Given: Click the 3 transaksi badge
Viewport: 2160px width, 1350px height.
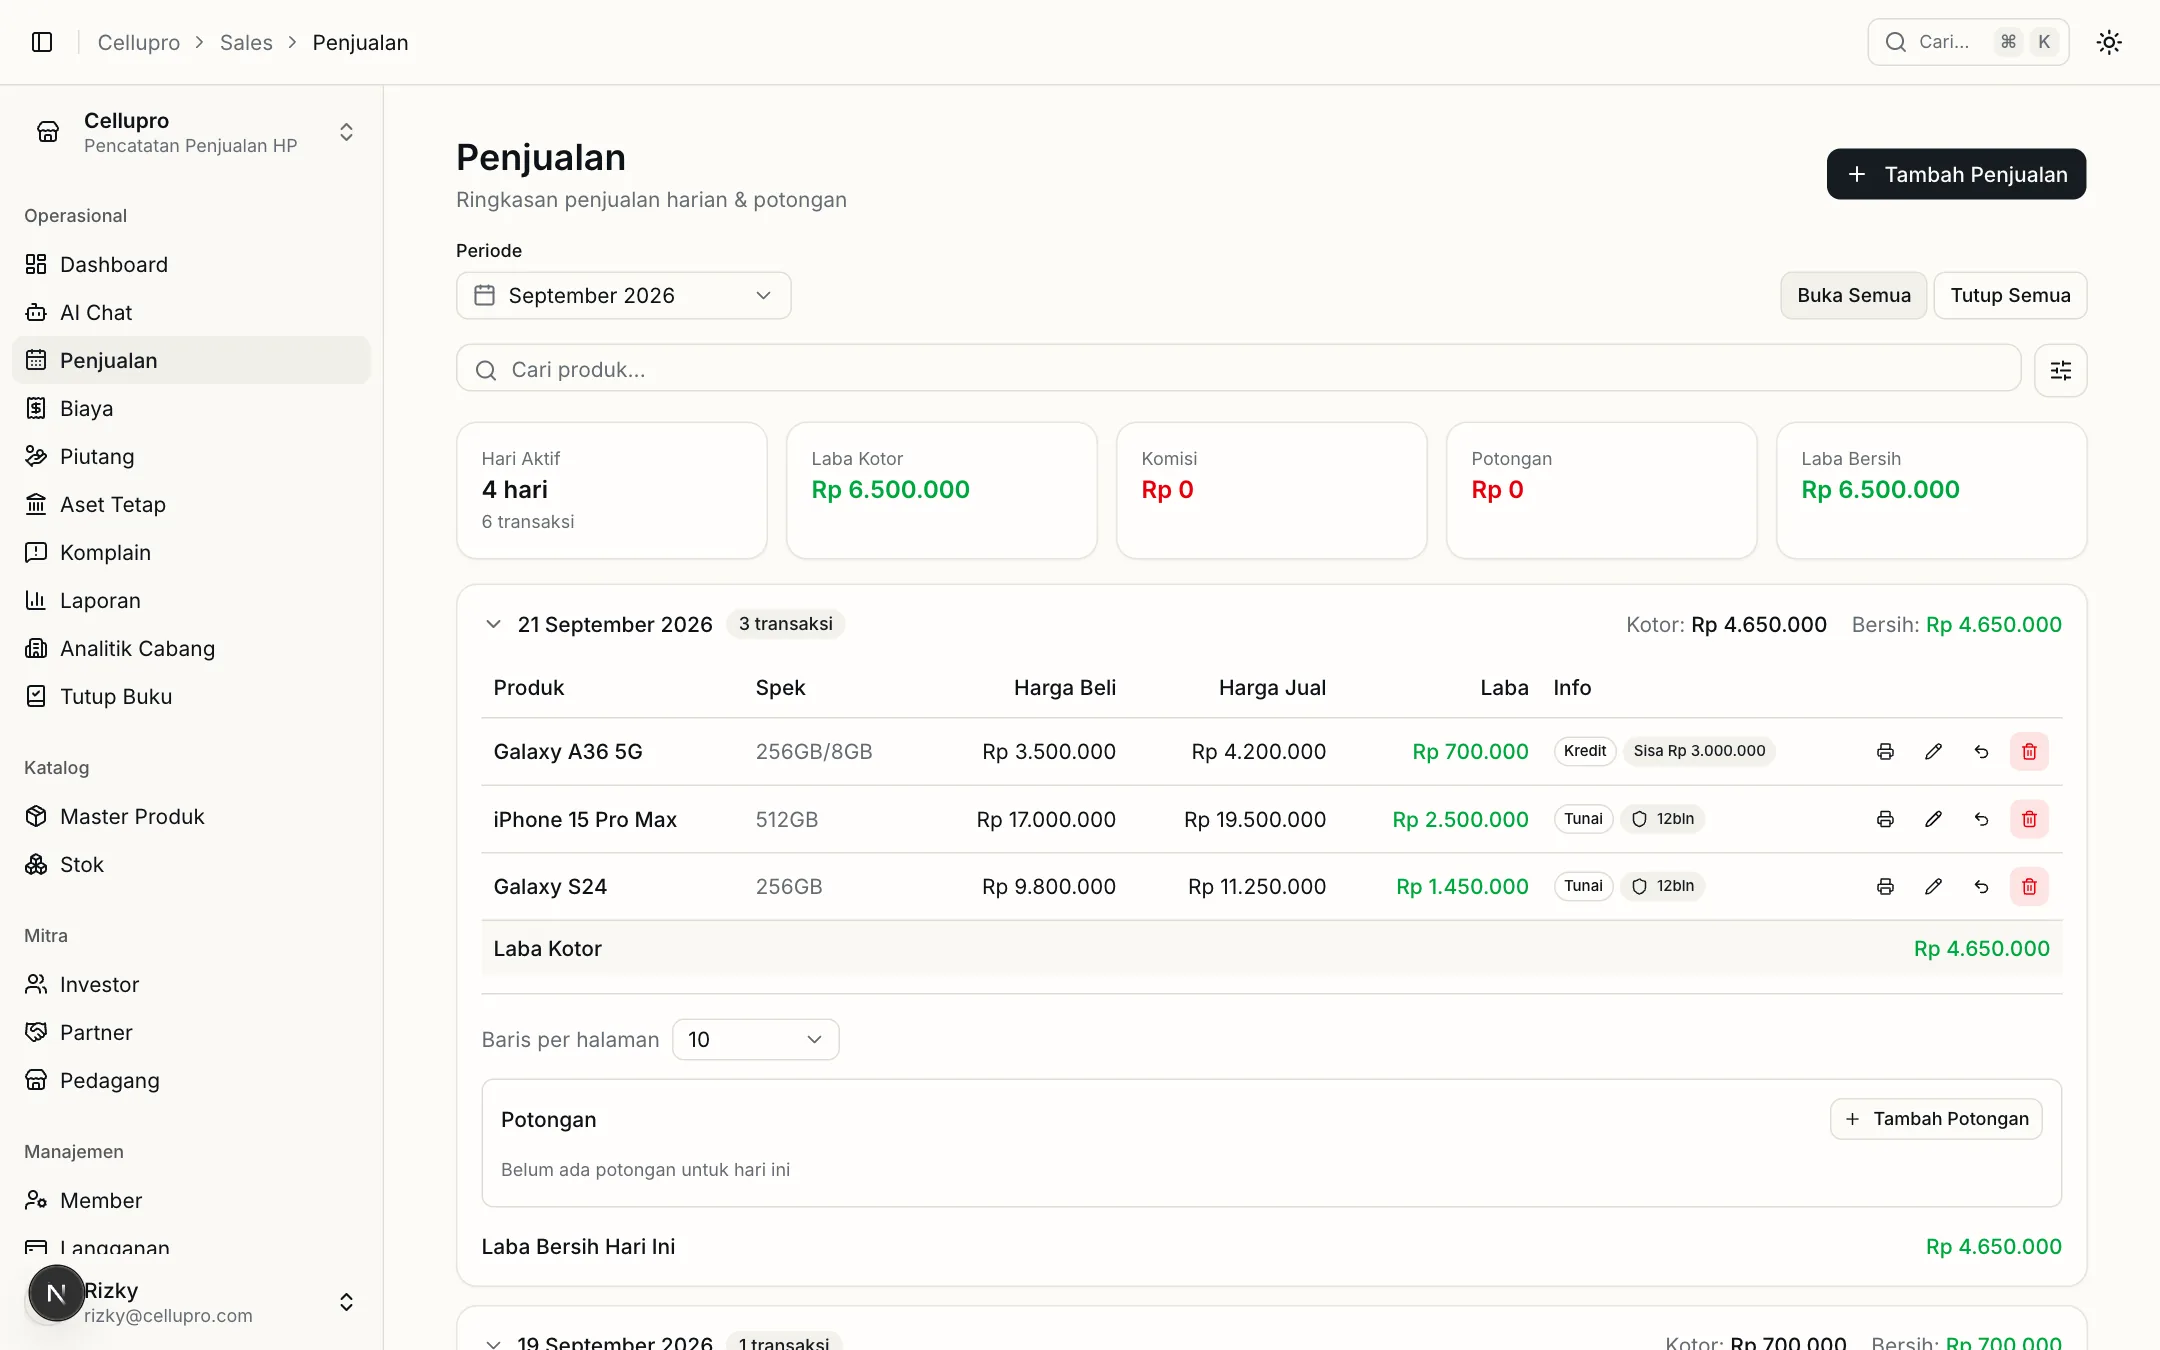Looking at the screenshot, I should click(x=785, y=624).
